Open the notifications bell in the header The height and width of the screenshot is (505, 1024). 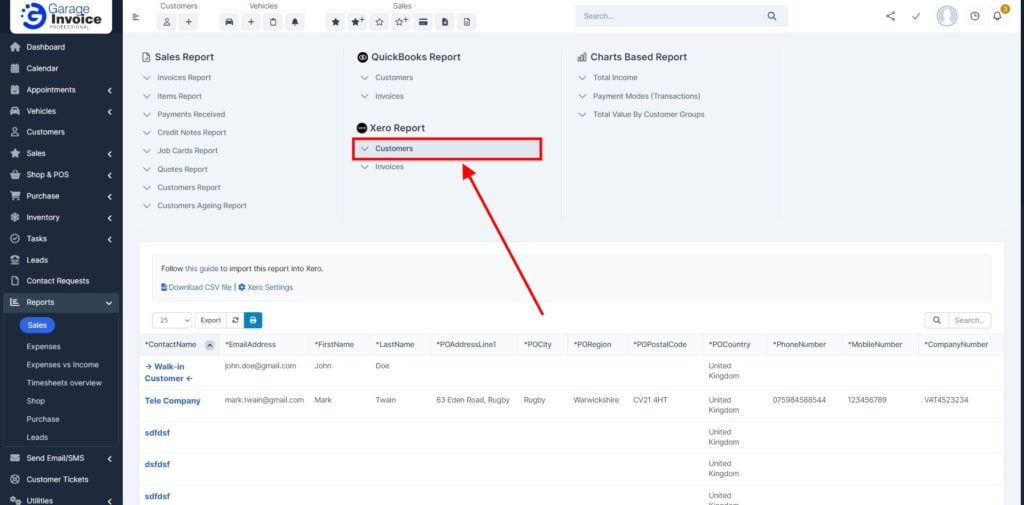pos(997,16)
